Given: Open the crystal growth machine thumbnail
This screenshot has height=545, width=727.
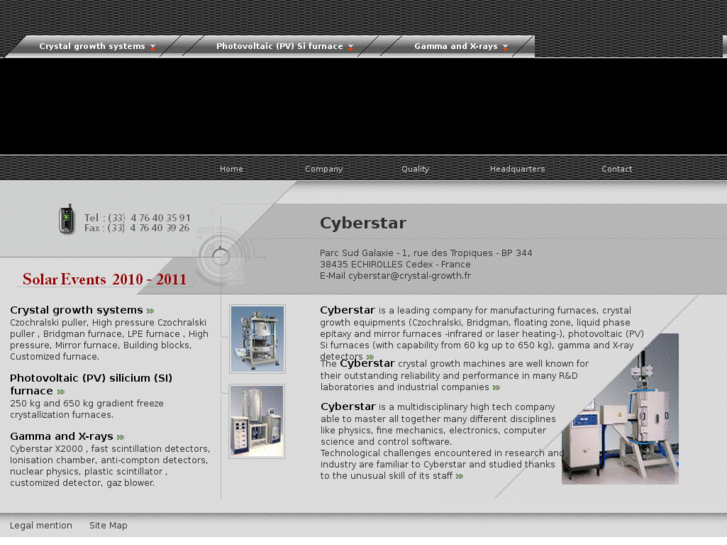Looking at the screenshot, I should point(257,339).
